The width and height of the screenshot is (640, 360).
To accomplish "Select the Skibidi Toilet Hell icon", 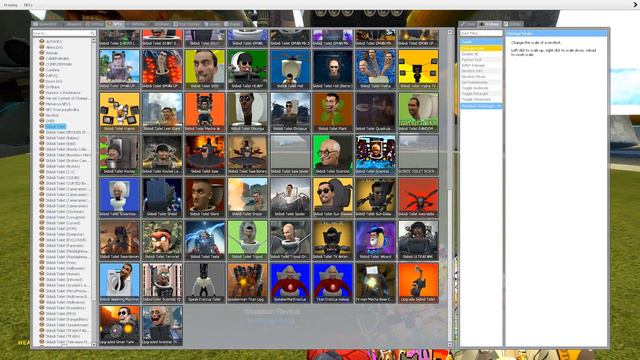I will point(290,69).
